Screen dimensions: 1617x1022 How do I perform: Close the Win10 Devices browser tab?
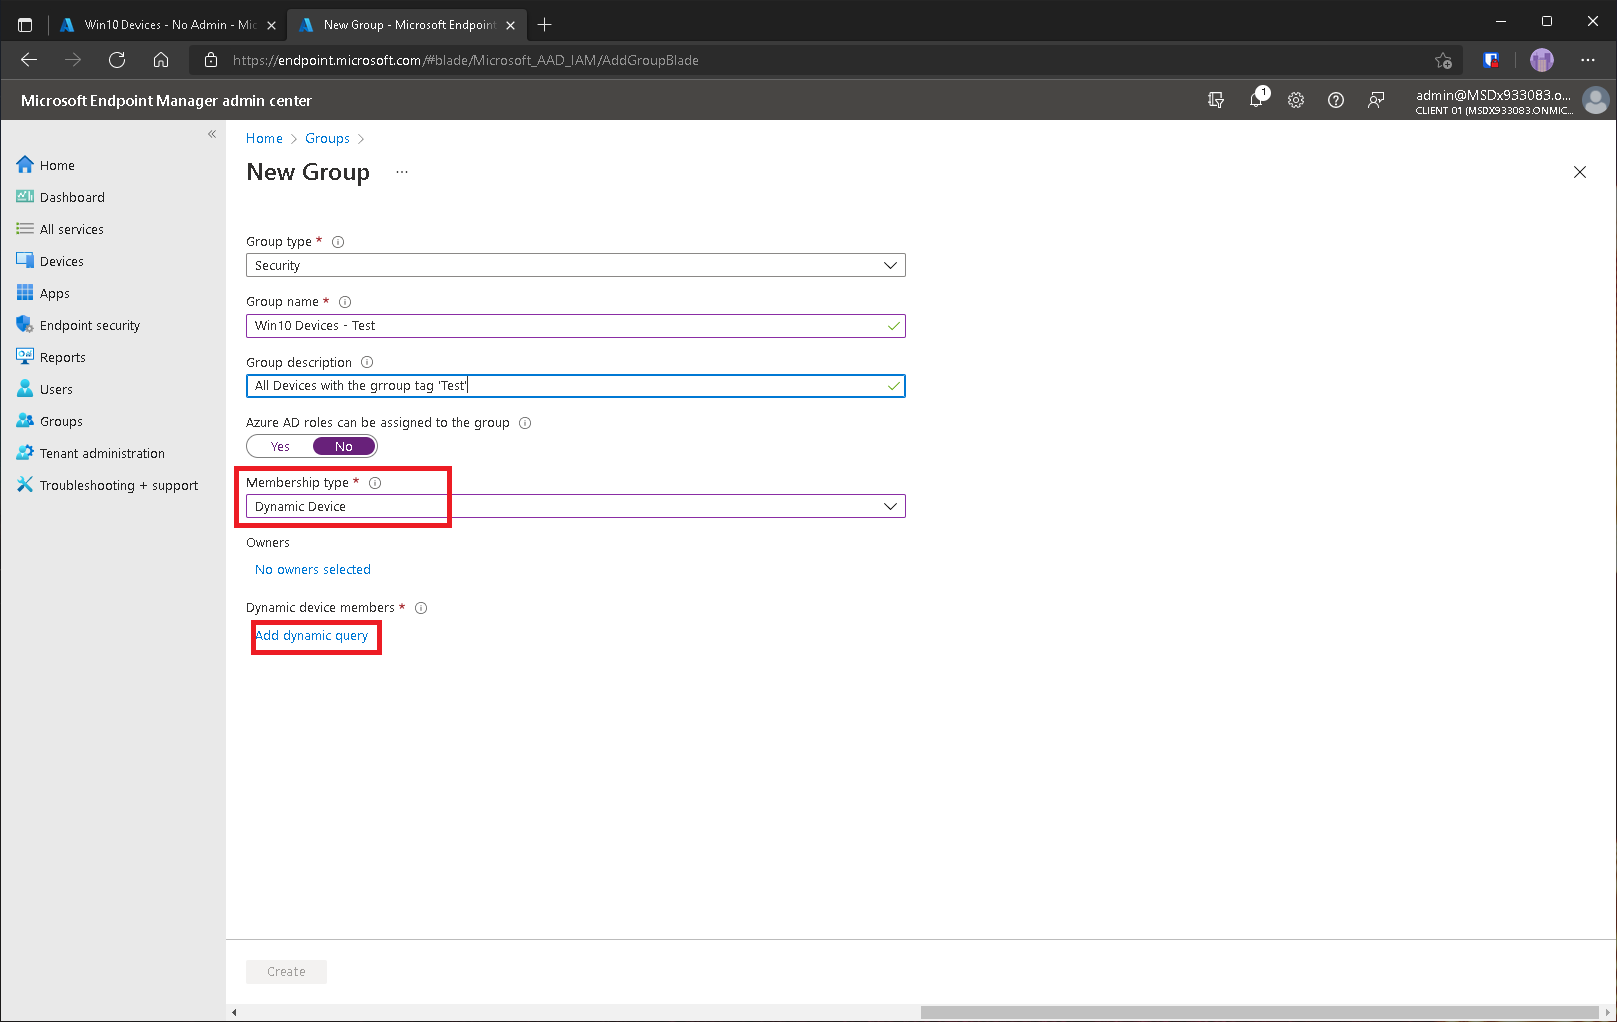pos(271,25)
